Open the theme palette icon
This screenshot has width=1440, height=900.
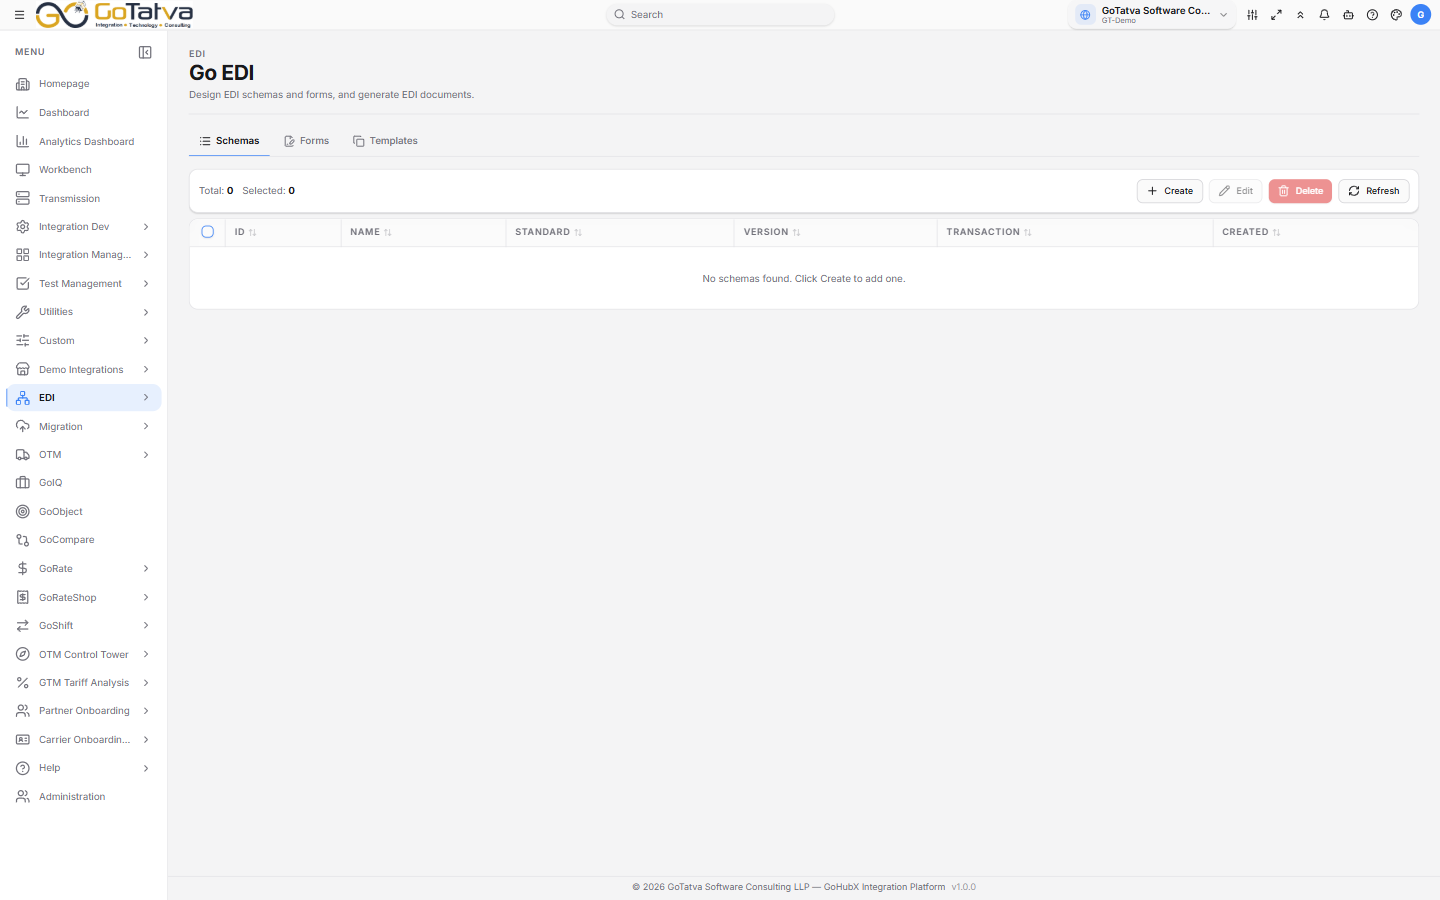1396,15
